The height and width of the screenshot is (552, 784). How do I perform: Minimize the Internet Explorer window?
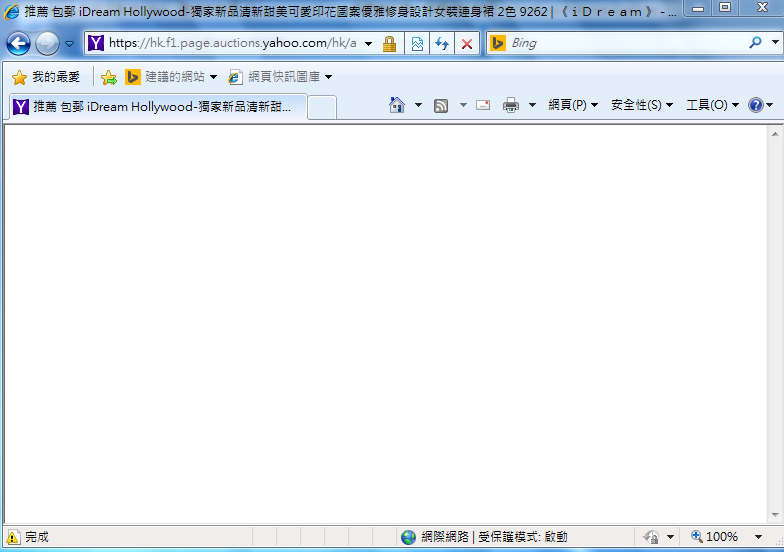click(x=698, y=8)
